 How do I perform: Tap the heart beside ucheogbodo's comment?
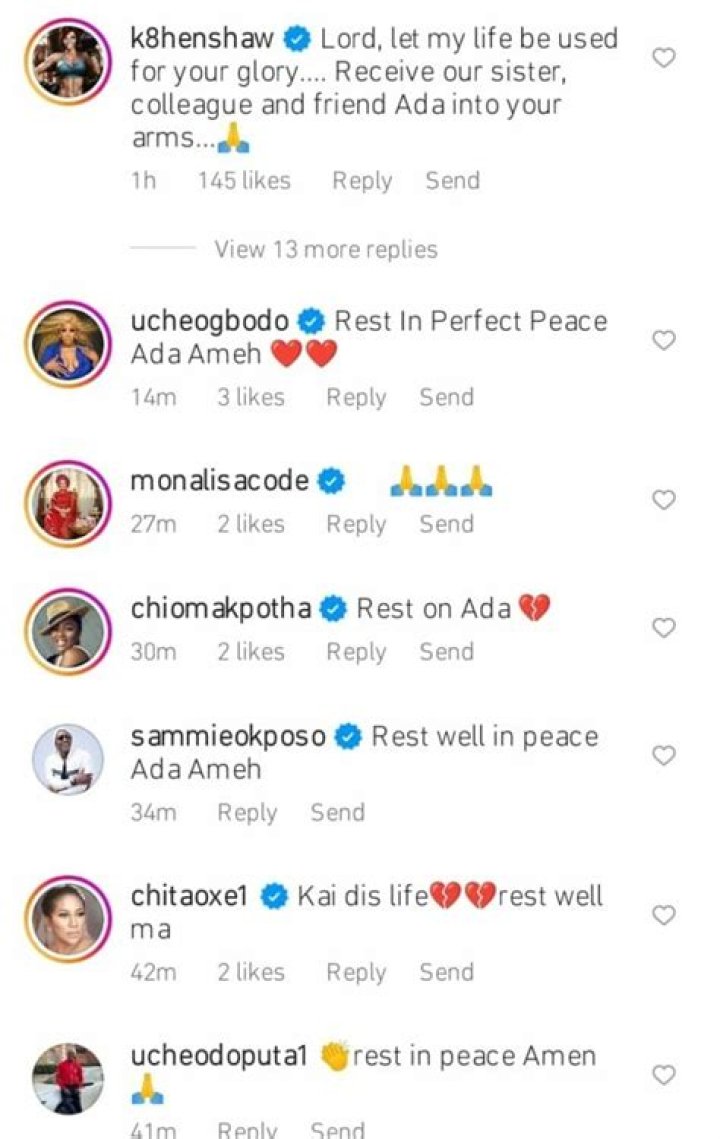tap(662, 340)
